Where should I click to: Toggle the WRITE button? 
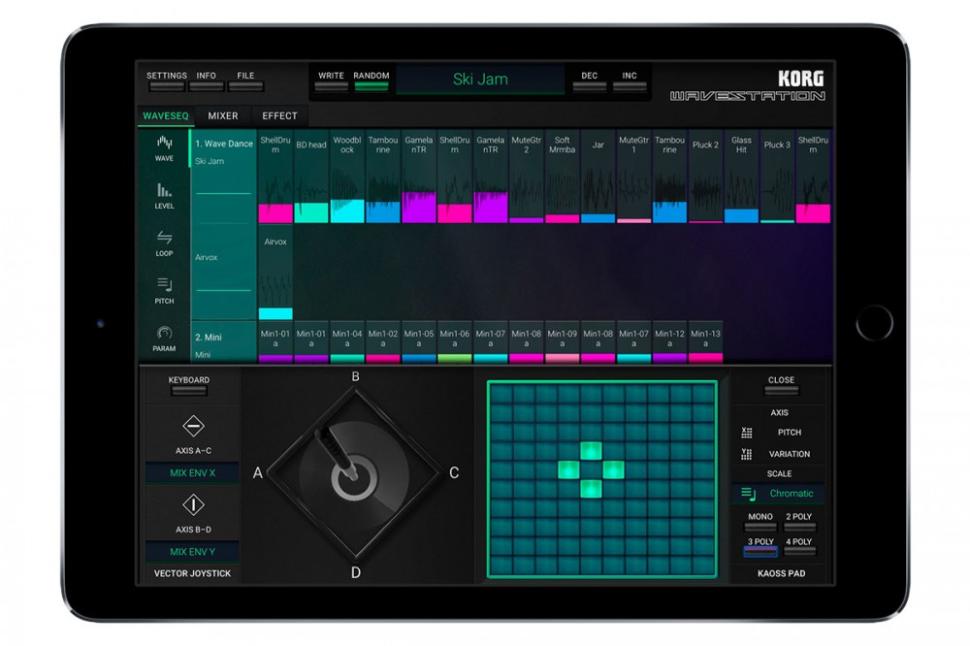coord(331,80)
